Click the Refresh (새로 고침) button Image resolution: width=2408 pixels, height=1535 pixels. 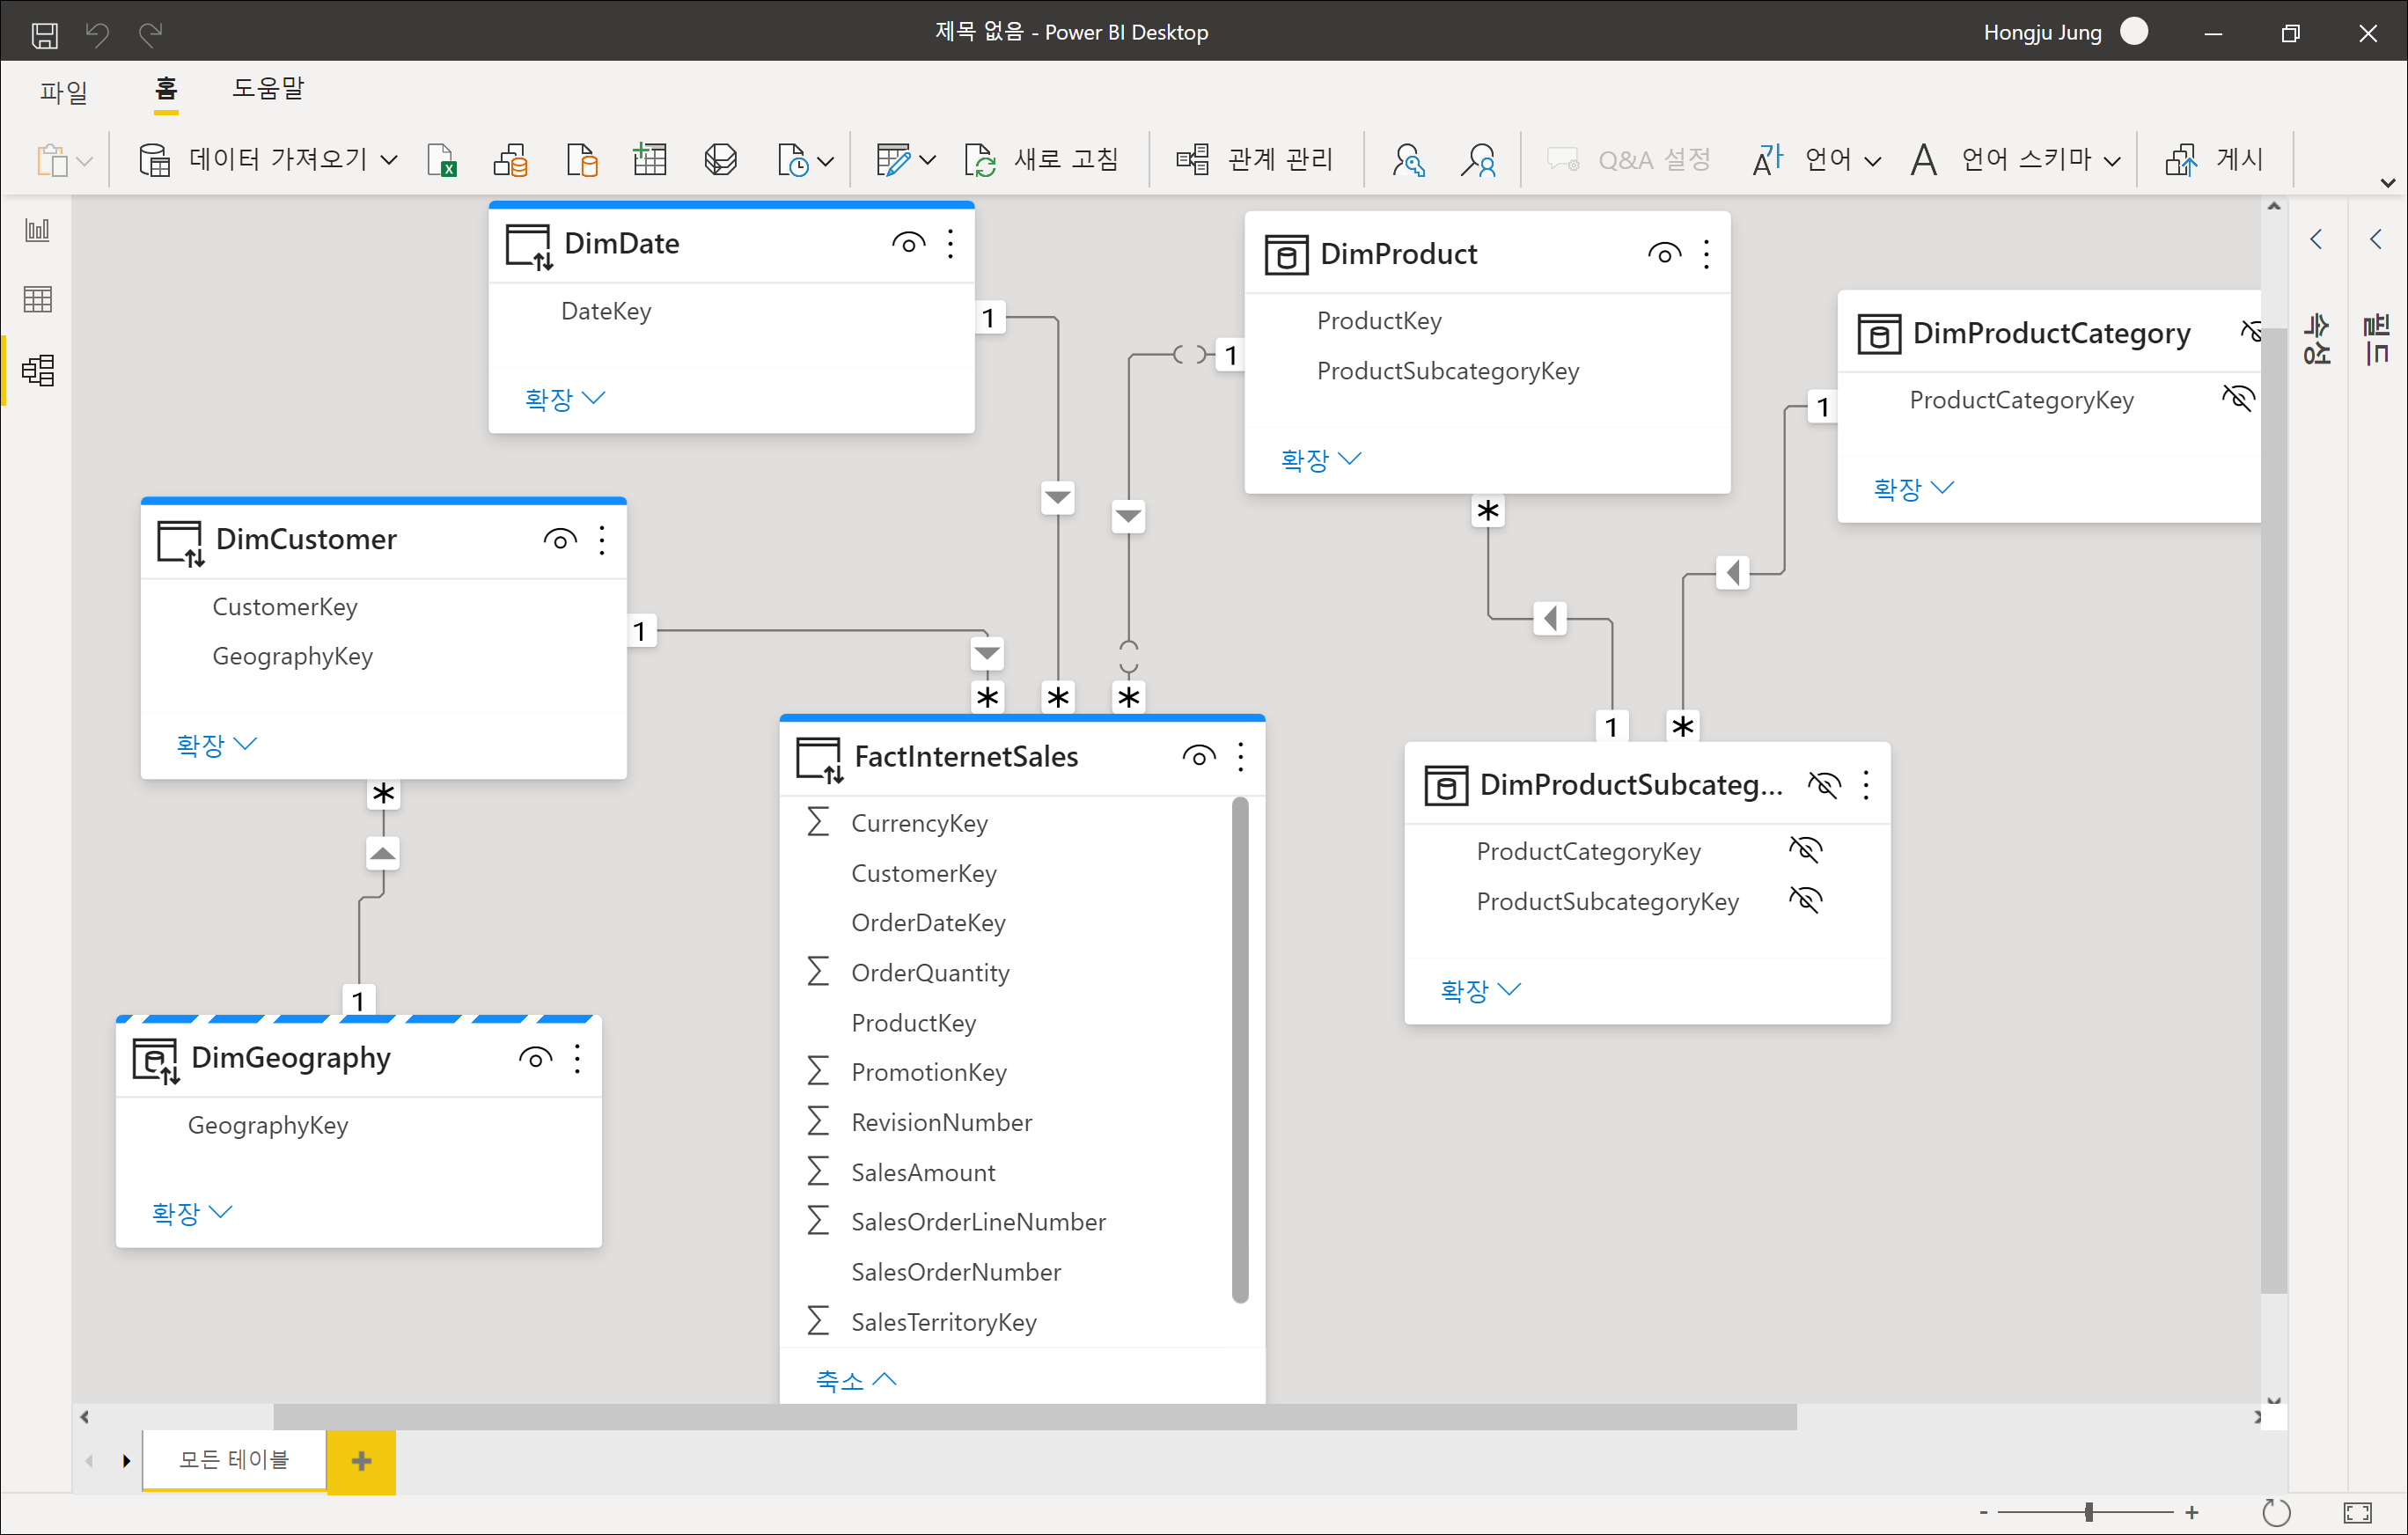[1041, 160]
